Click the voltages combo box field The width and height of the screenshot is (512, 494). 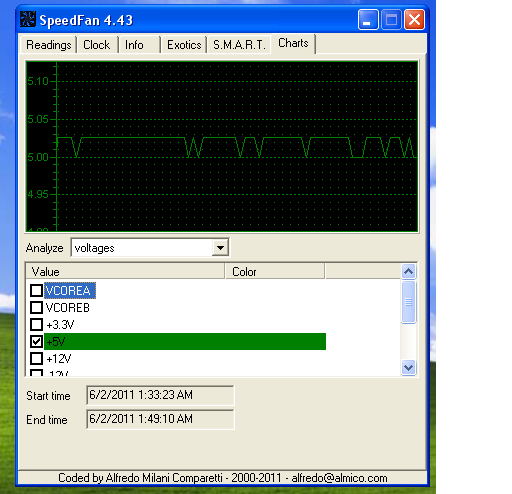(x=150, y=248)
